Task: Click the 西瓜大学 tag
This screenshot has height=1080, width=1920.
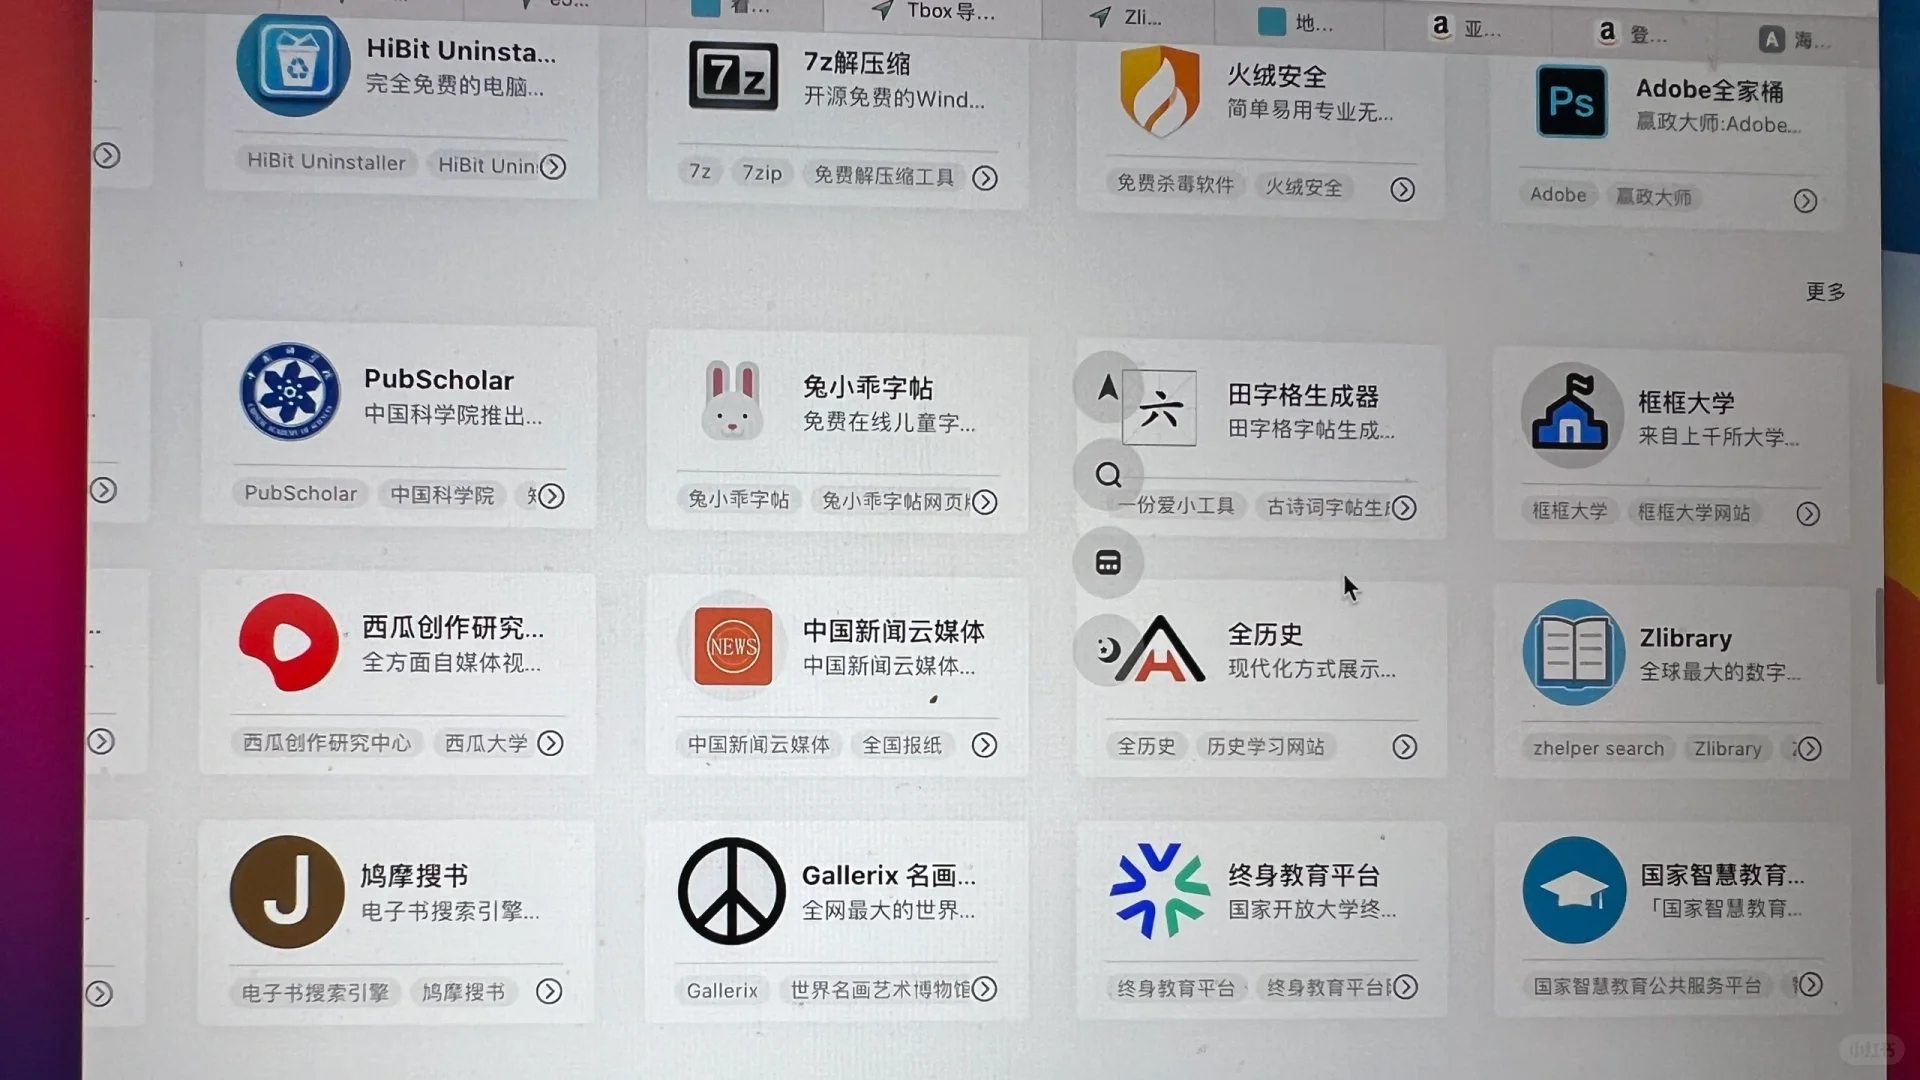Action: click(x=486, y=743)
